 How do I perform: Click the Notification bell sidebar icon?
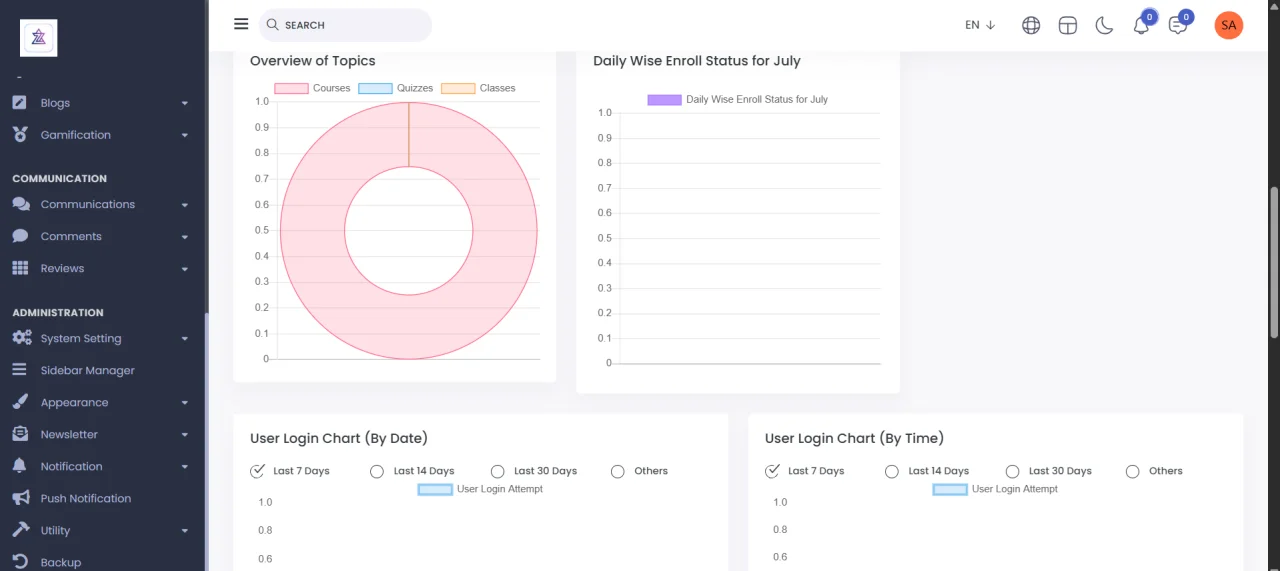point(20,466)
